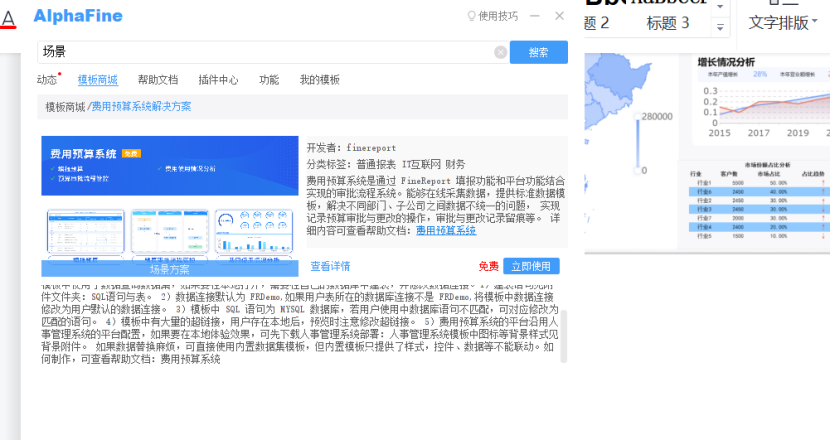Image resolution: width=830 pixels, height=441 pixels.
Task: Click the red underlined A font color icon
Action: [7, 21]
